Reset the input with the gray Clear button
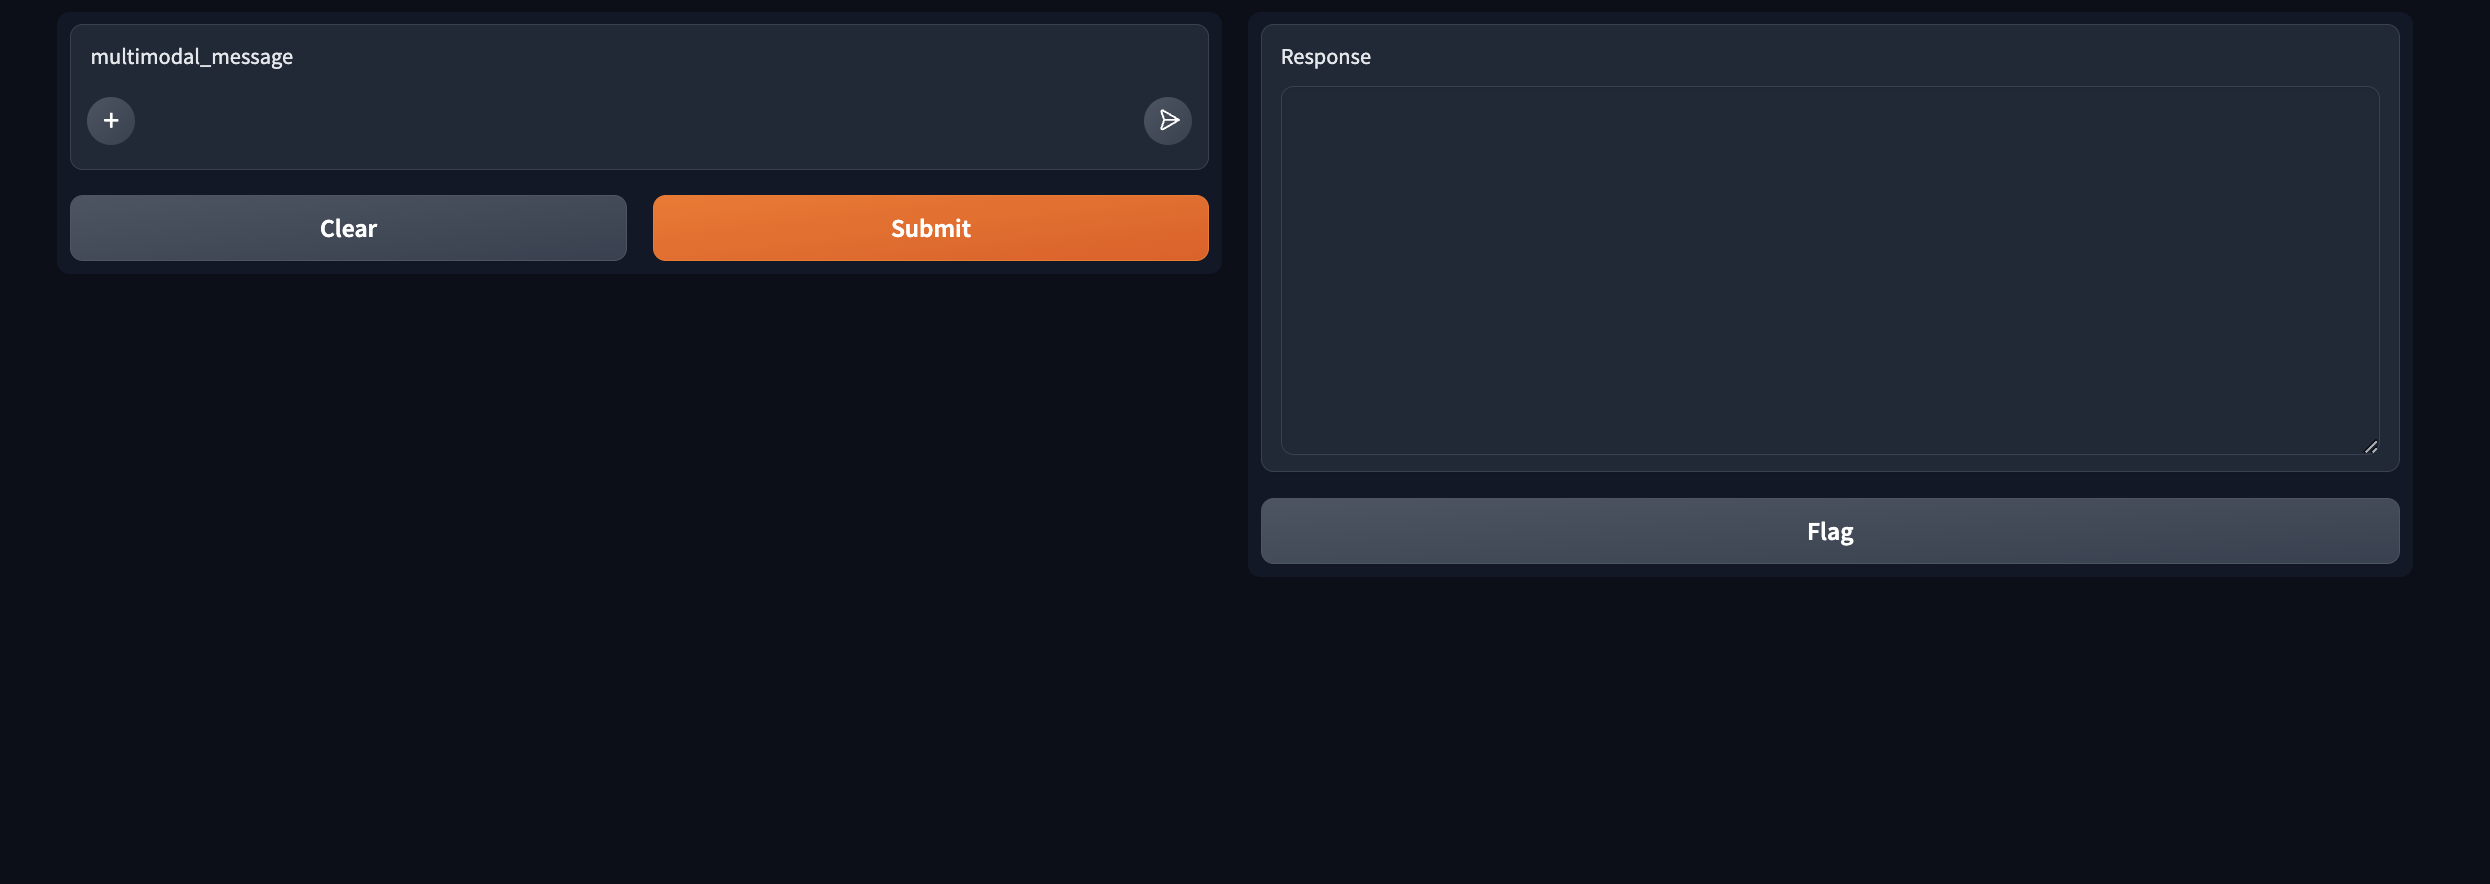Screen dimensions: 2490x884 348,228
